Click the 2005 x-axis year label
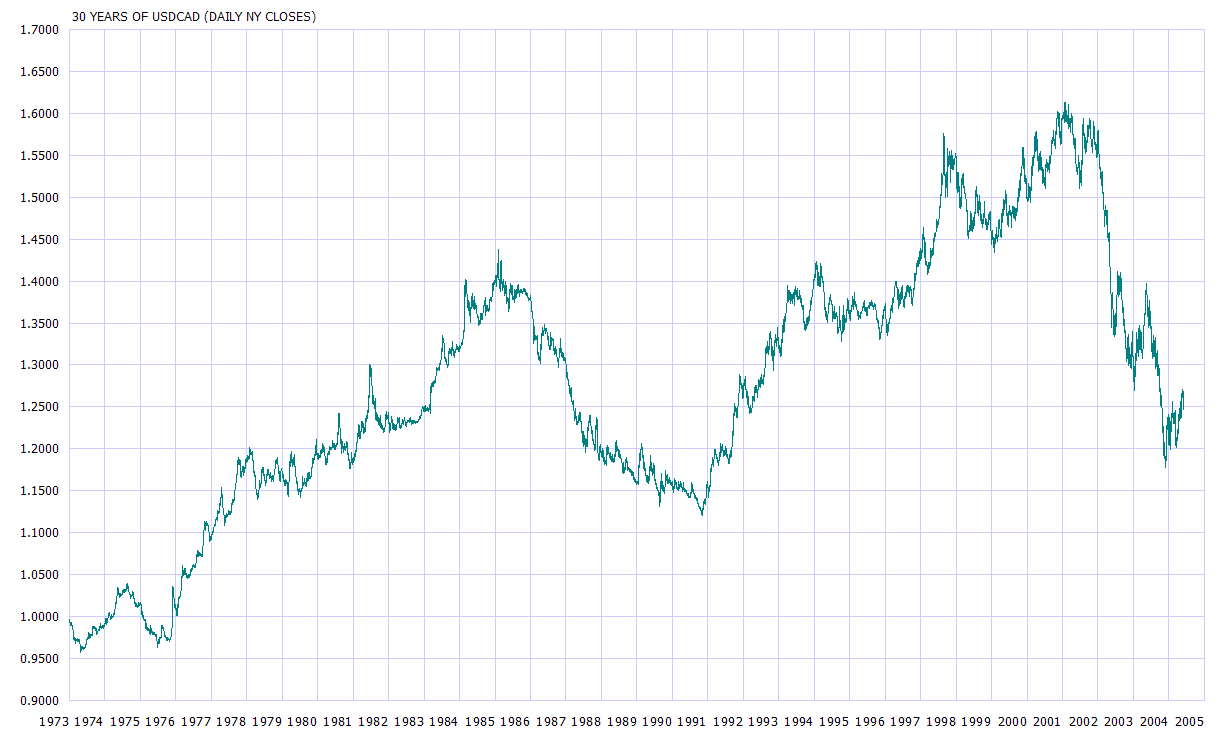This screenshot has height=750, width=1222. [1190, 722]
